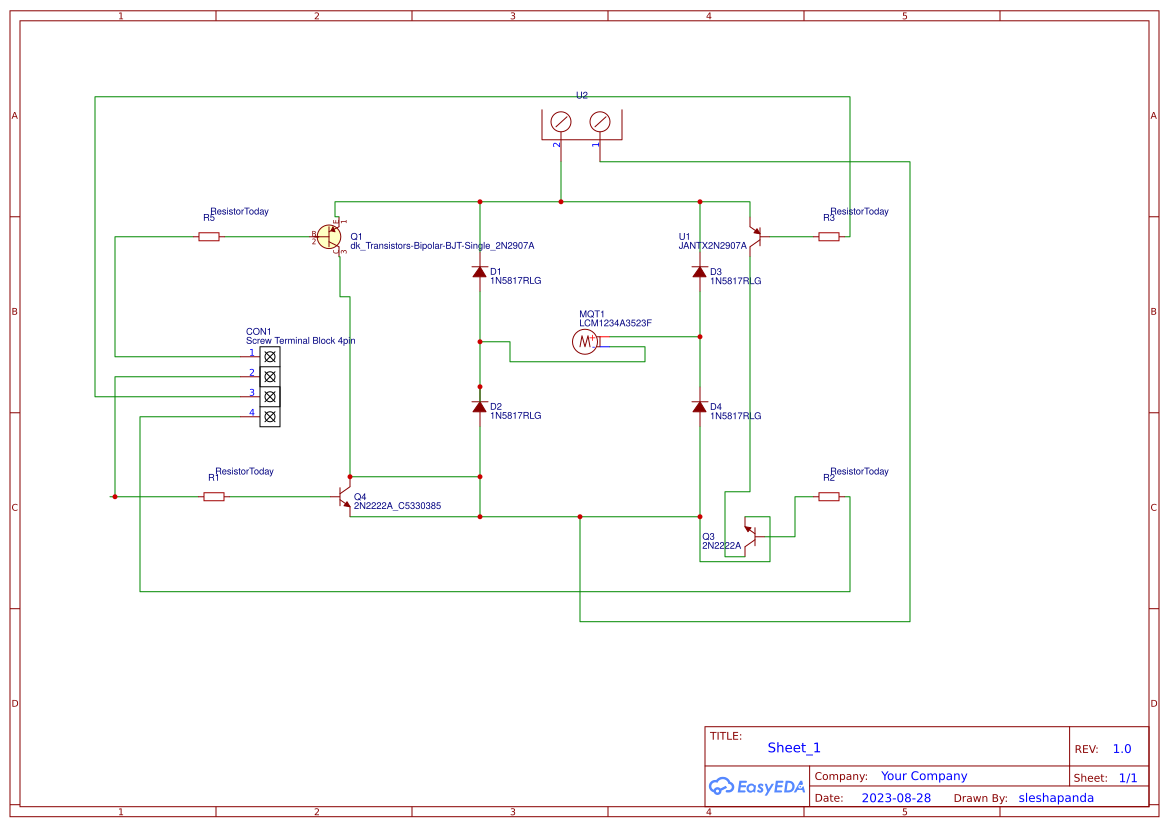Viewport: 1169px width, 827px height.
Task: Select the R2 resistor symbol
Action: [x=828, y=497]
